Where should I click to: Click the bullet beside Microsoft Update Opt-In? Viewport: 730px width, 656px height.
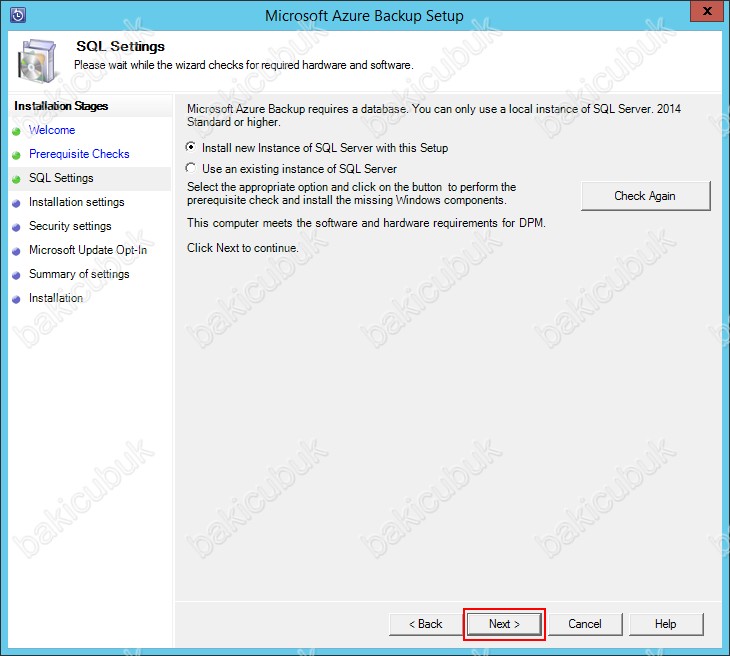(x=16, y=252)
